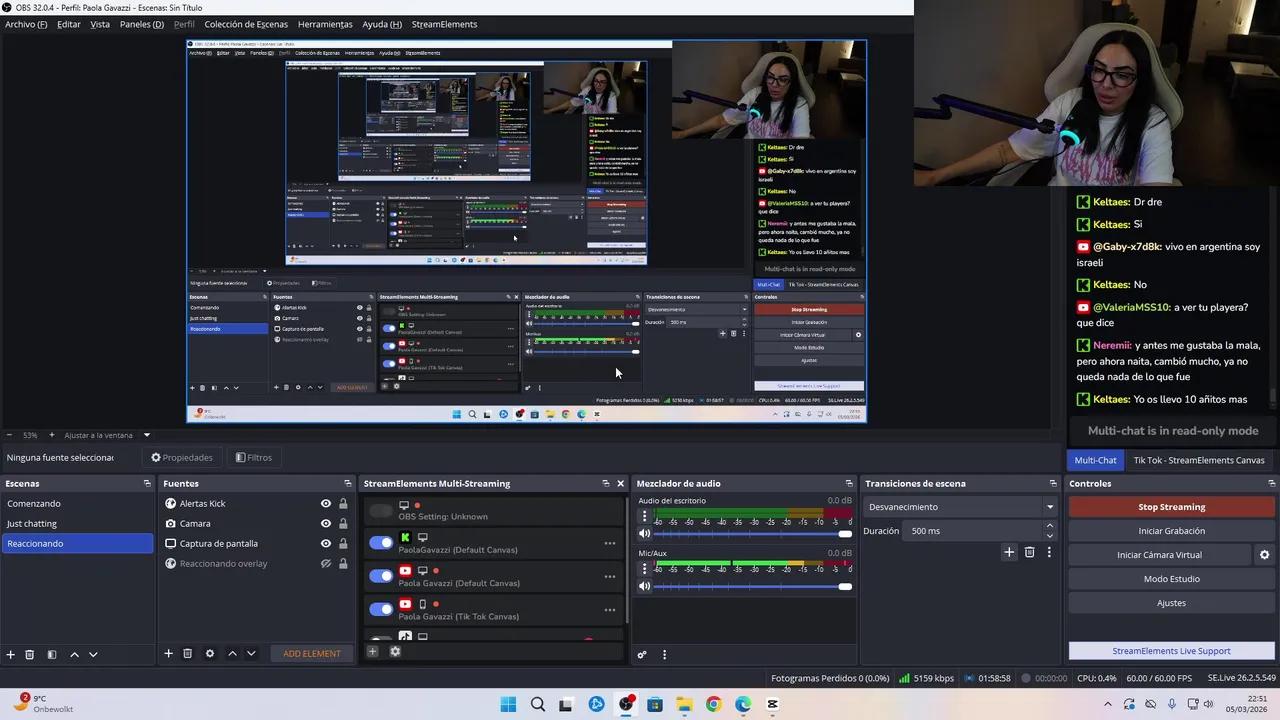Open Colección de Escenas menu
The width and height of the screenshot is (1280, 720).
click(246, 24)
